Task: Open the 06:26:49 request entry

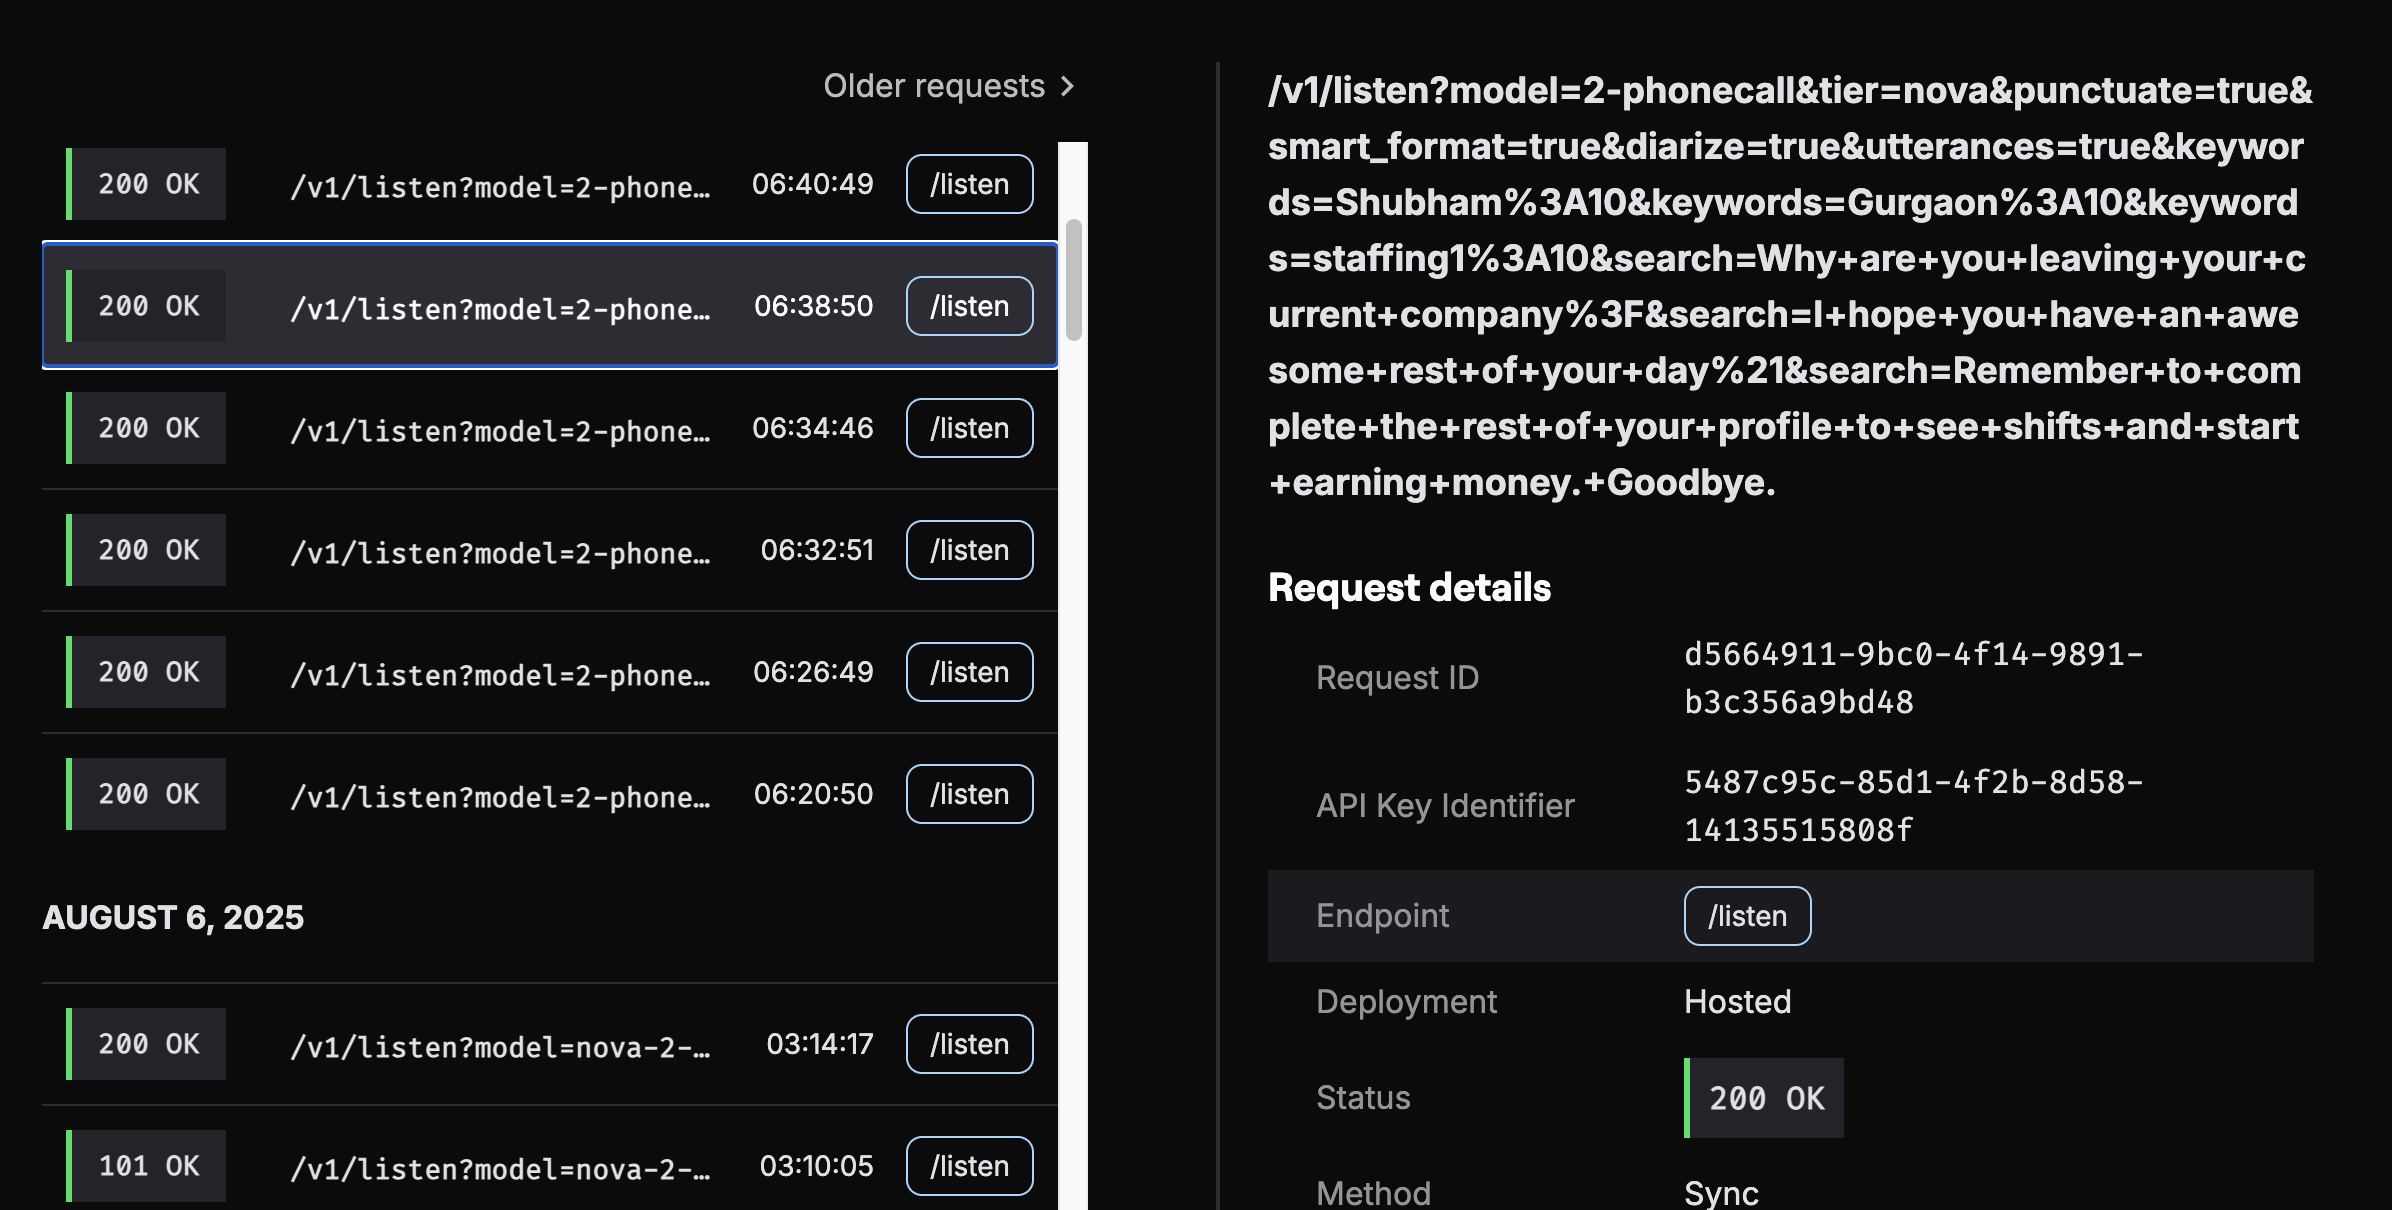Action: point(500,673)
